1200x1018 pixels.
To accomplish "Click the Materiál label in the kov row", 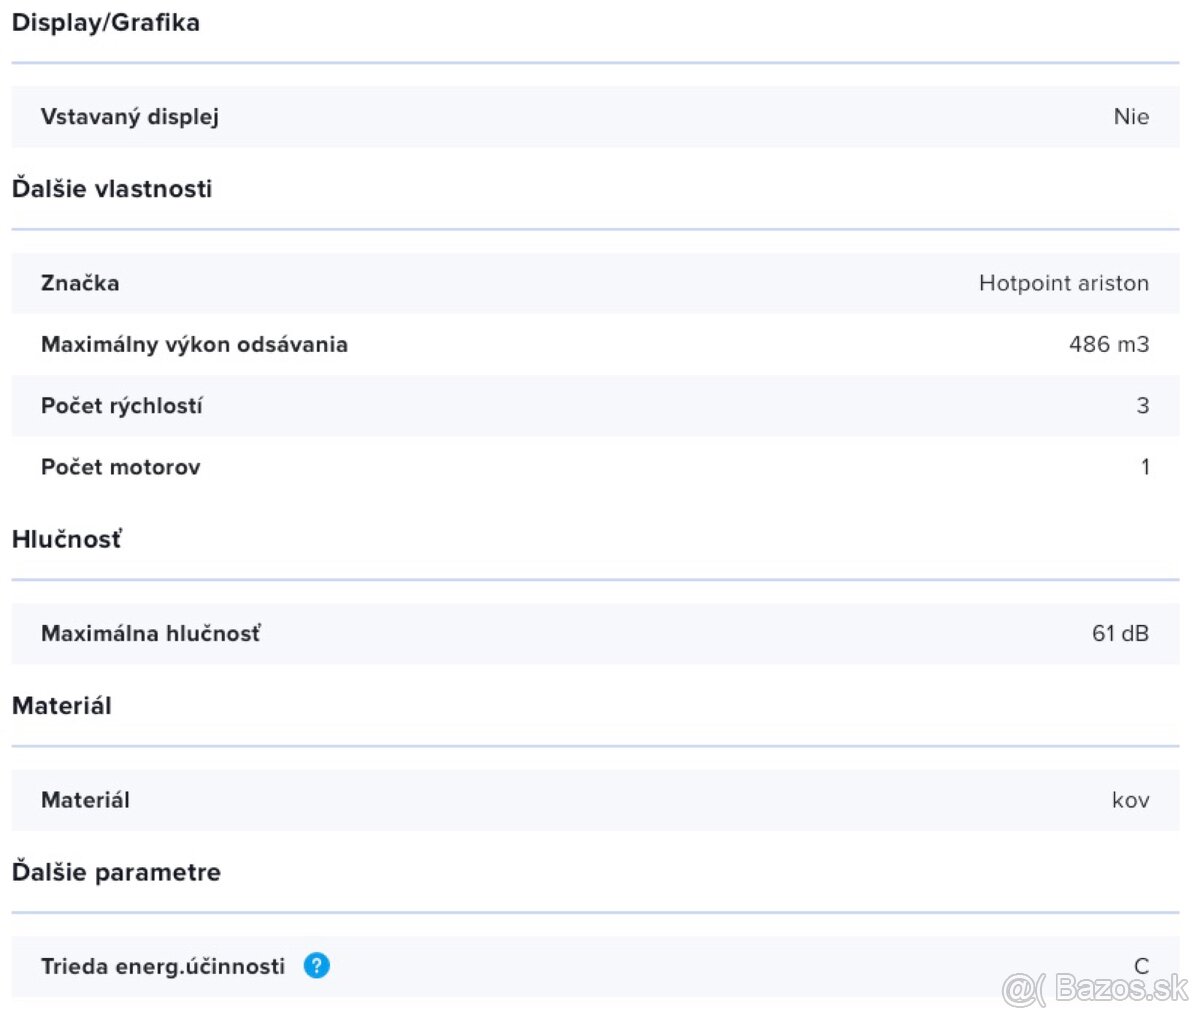I will pos(85,800).
